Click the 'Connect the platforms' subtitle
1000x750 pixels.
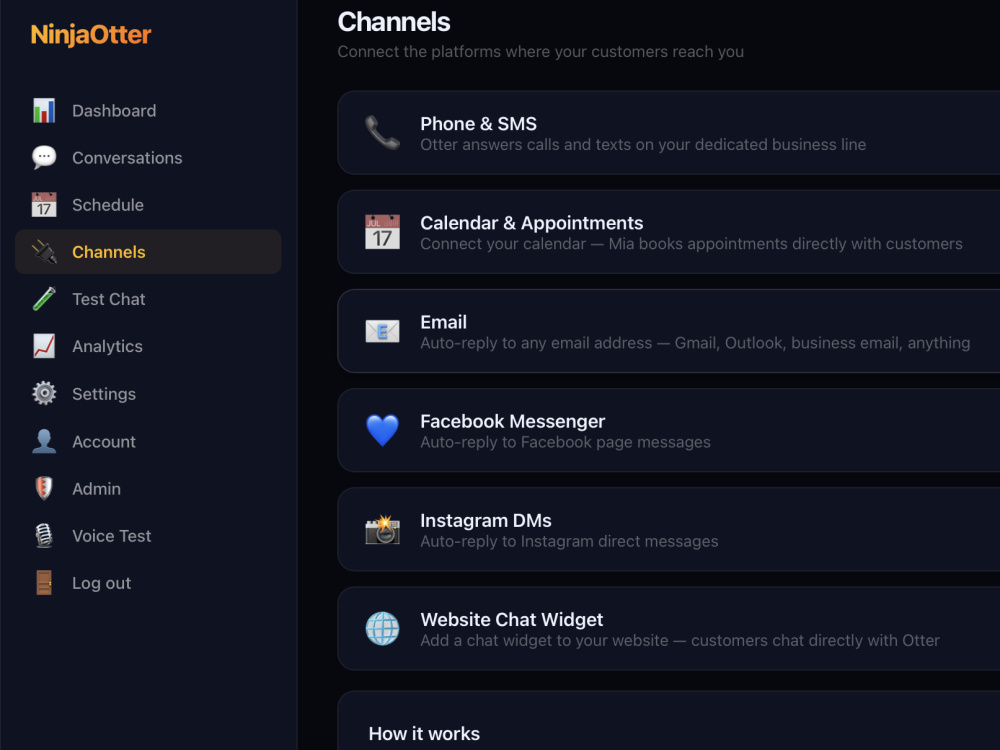tap(540, 52)
